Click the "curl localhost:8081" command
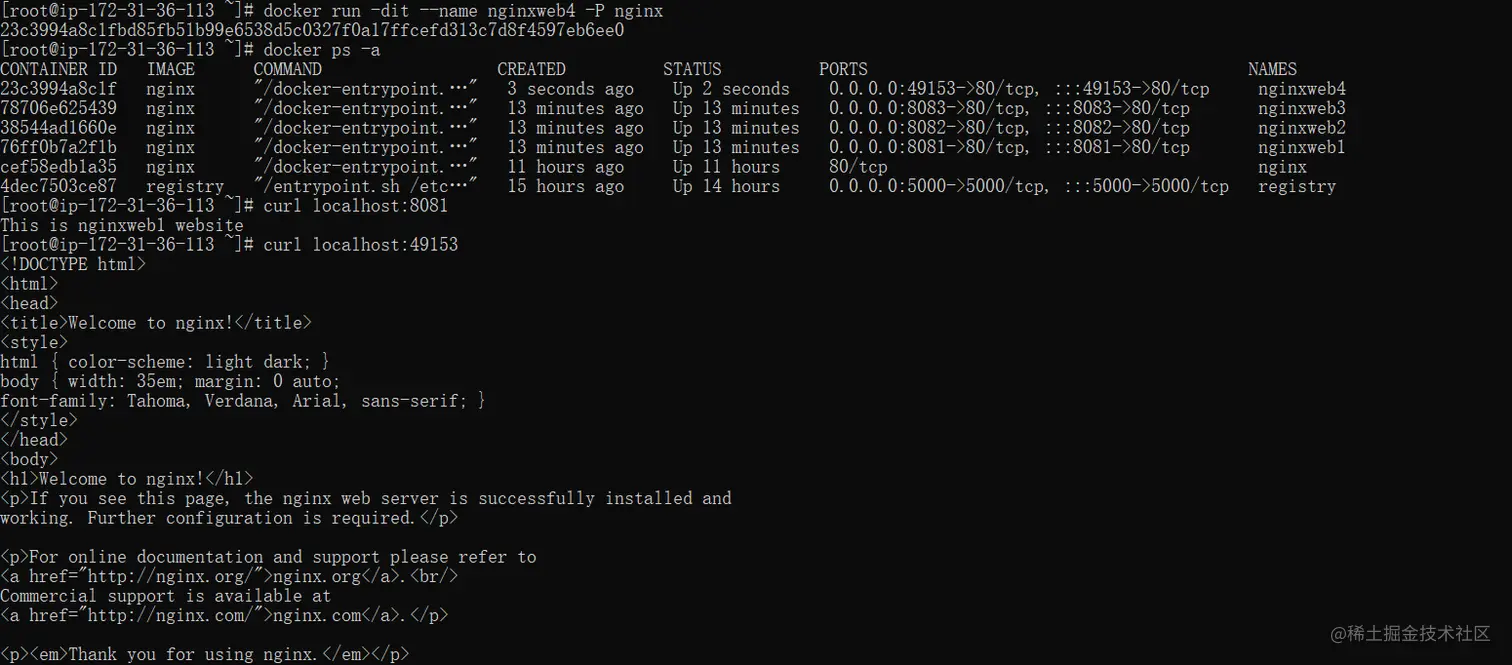The height and width of the screenshot is (665, 1512). pos(355,206)
